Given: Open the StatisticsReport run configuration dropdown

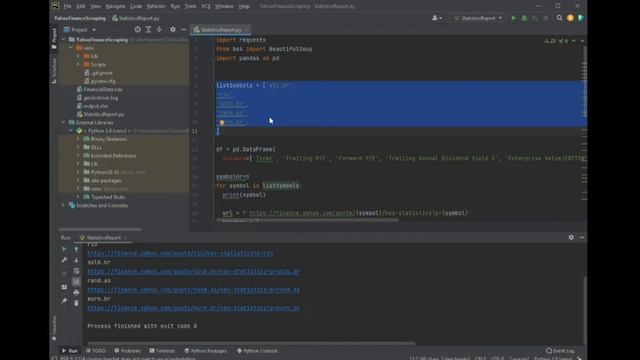Looking at the screenshot, I should point(478,18).
